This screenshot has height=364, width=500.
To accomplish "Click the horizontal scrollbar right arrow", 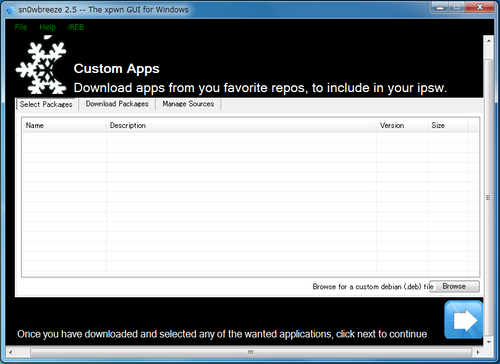I will [x=478, y=352].
